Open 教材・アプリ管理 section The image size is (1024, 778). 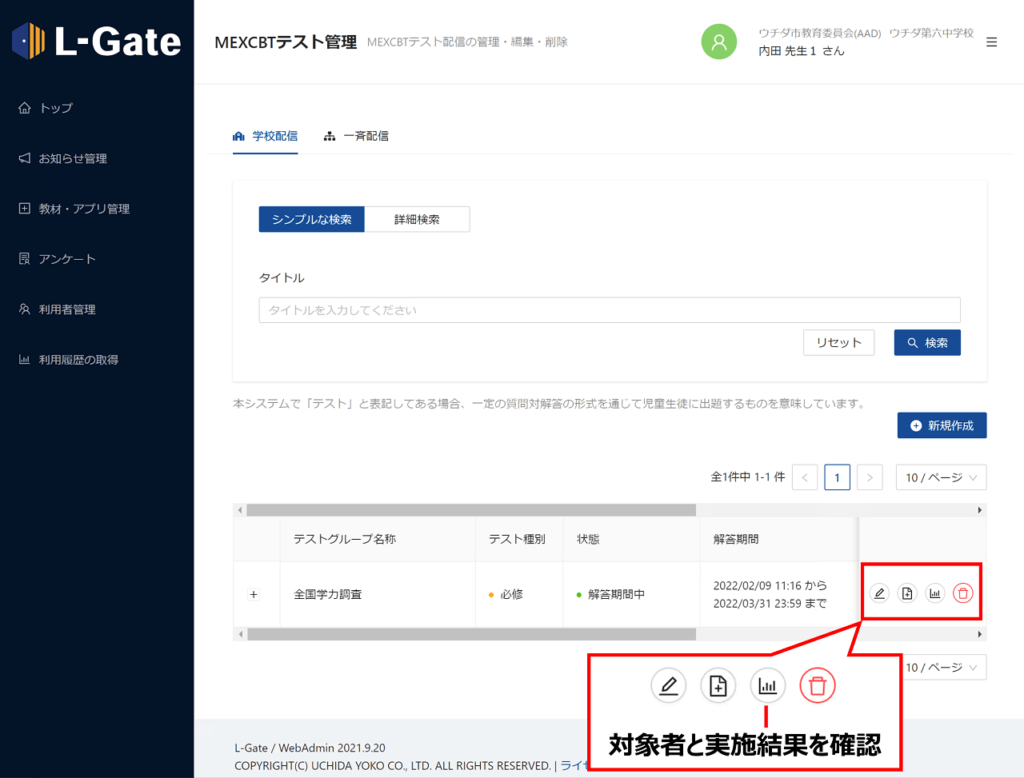click(x=74, y=208)
